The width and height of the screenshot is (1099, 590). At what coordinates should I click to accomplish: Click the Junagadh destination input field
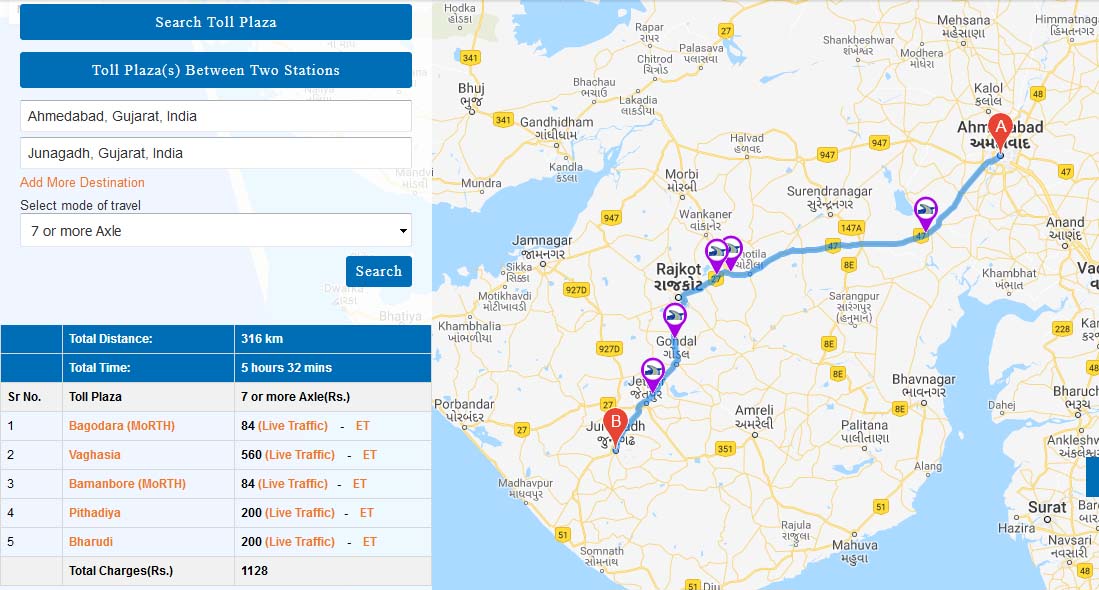216,154
